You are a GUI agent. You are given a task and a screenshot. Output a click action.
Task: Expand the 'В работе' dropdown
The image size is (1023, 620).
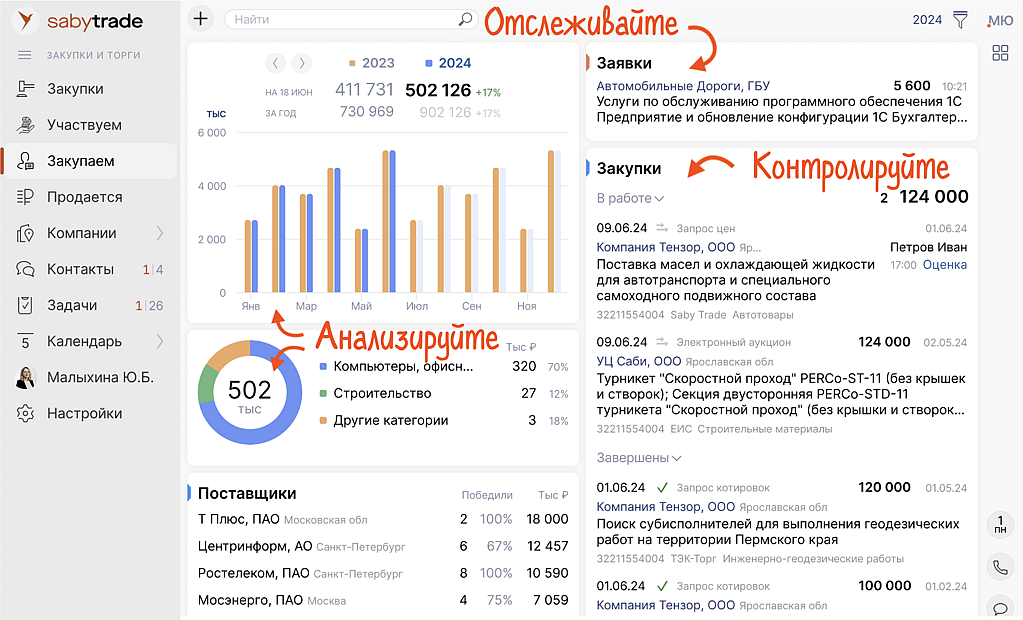pyautogui.click(x=630, y=198)
